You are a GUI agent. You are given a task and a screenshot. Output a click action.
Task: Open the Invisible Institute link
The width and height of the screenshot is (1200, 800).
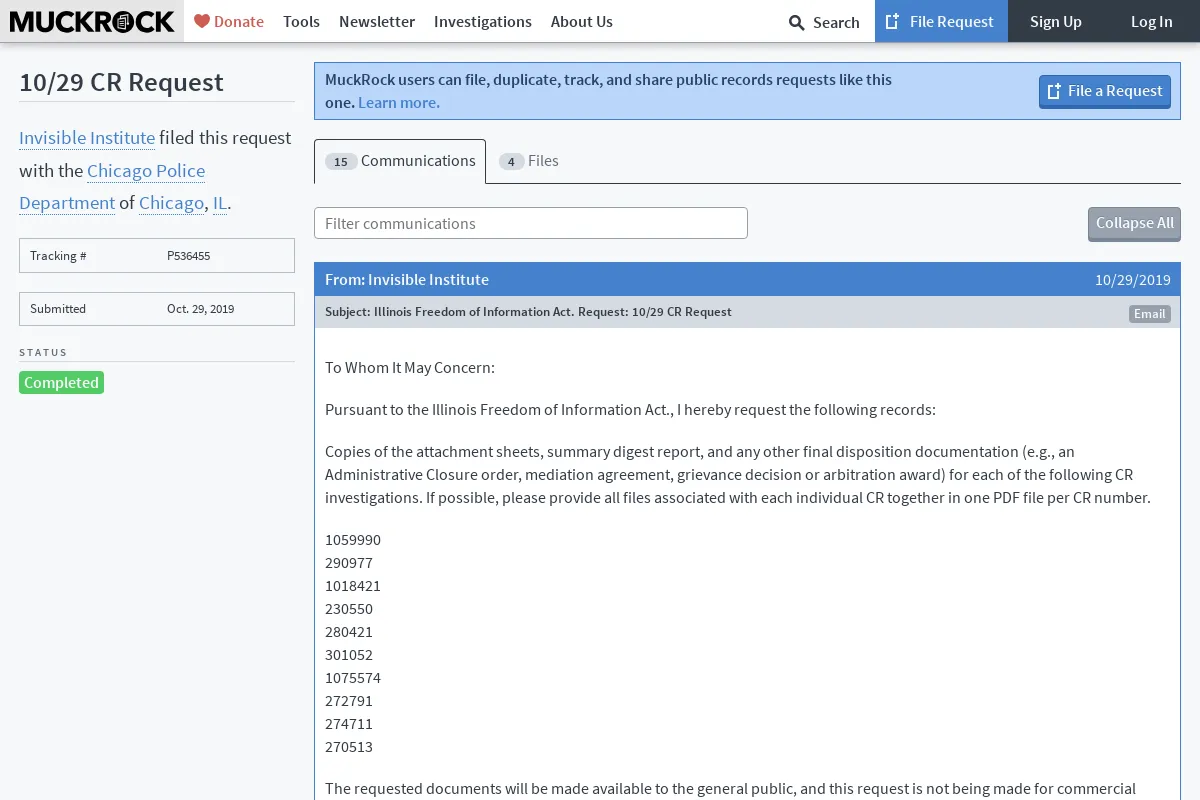pos(87,138)
